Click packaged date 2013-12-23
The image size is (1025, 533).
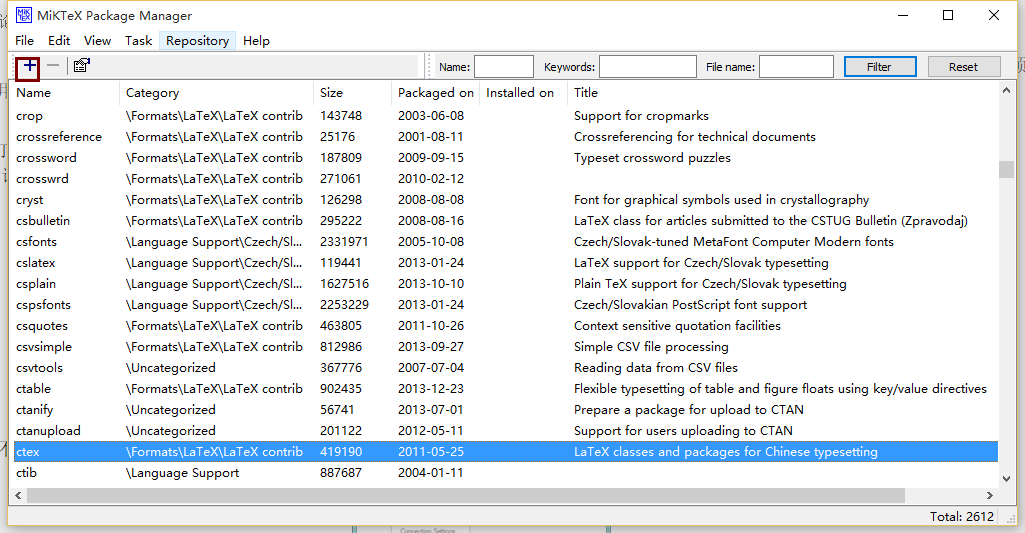pyautogui.click(x=431, y=388)
